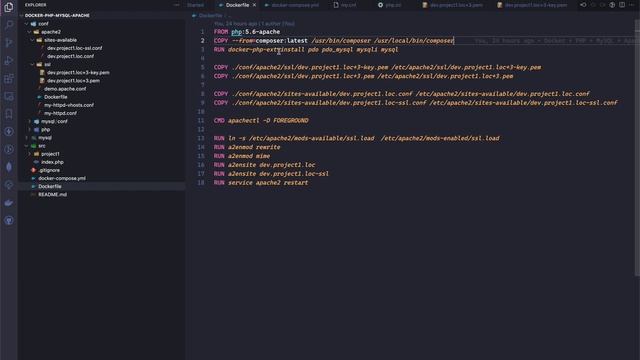The image size is (640, 360).
Task: Open Explorer panel more actions ellipsis
Action: click(x=176, y=5)
